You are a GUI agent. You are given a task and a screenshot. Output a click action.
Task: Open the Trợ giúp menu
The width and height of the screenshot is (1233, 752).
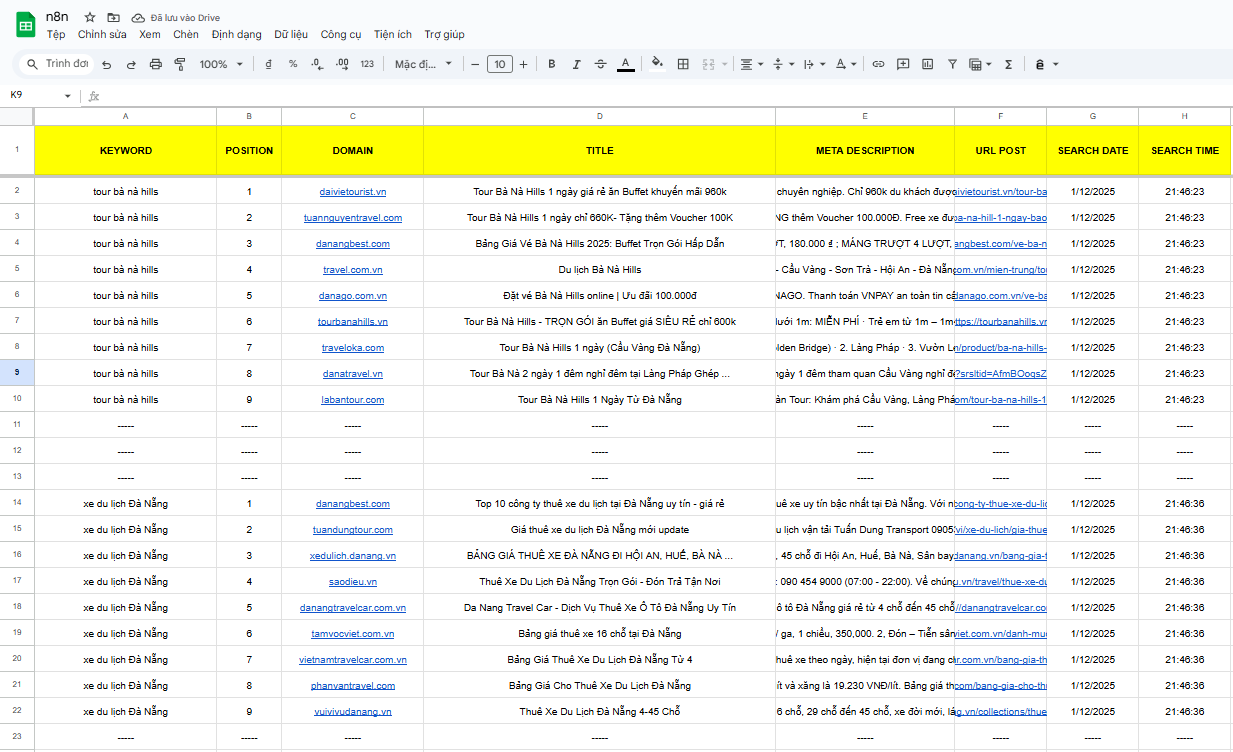(x=444, y=34)
